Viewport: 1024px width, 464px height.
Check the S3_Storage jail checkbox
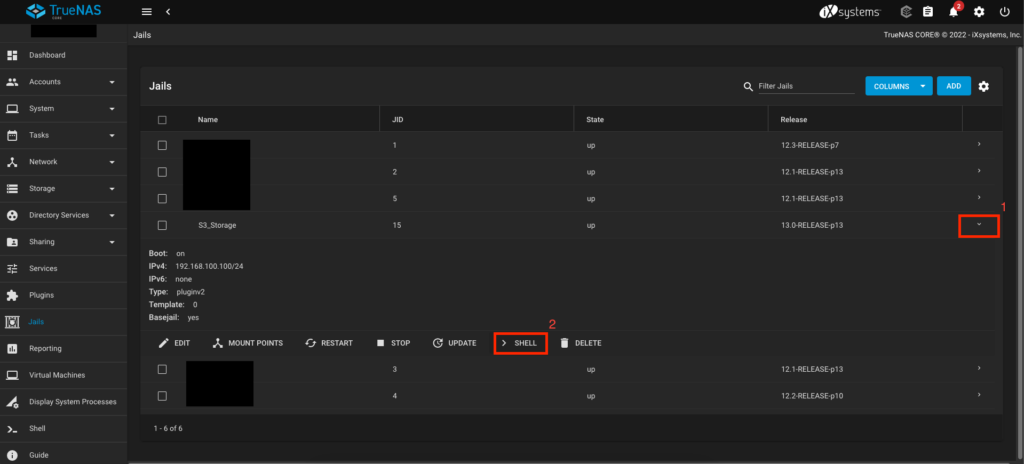(x=162, y=225)
